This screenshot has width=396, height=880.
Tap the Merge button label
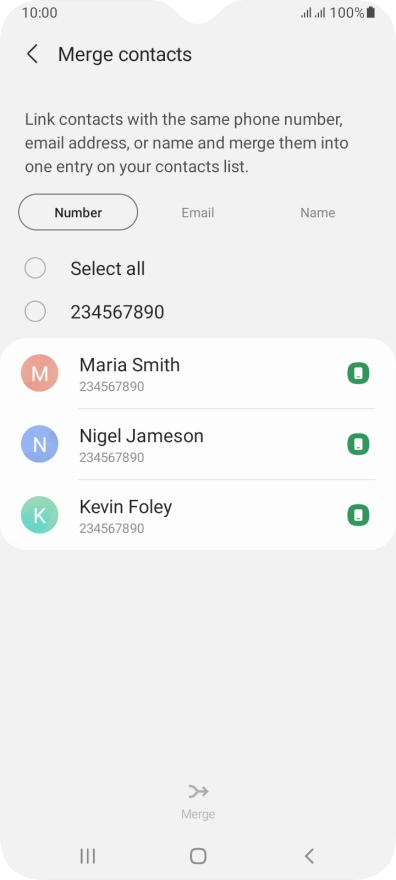[198, 814]
